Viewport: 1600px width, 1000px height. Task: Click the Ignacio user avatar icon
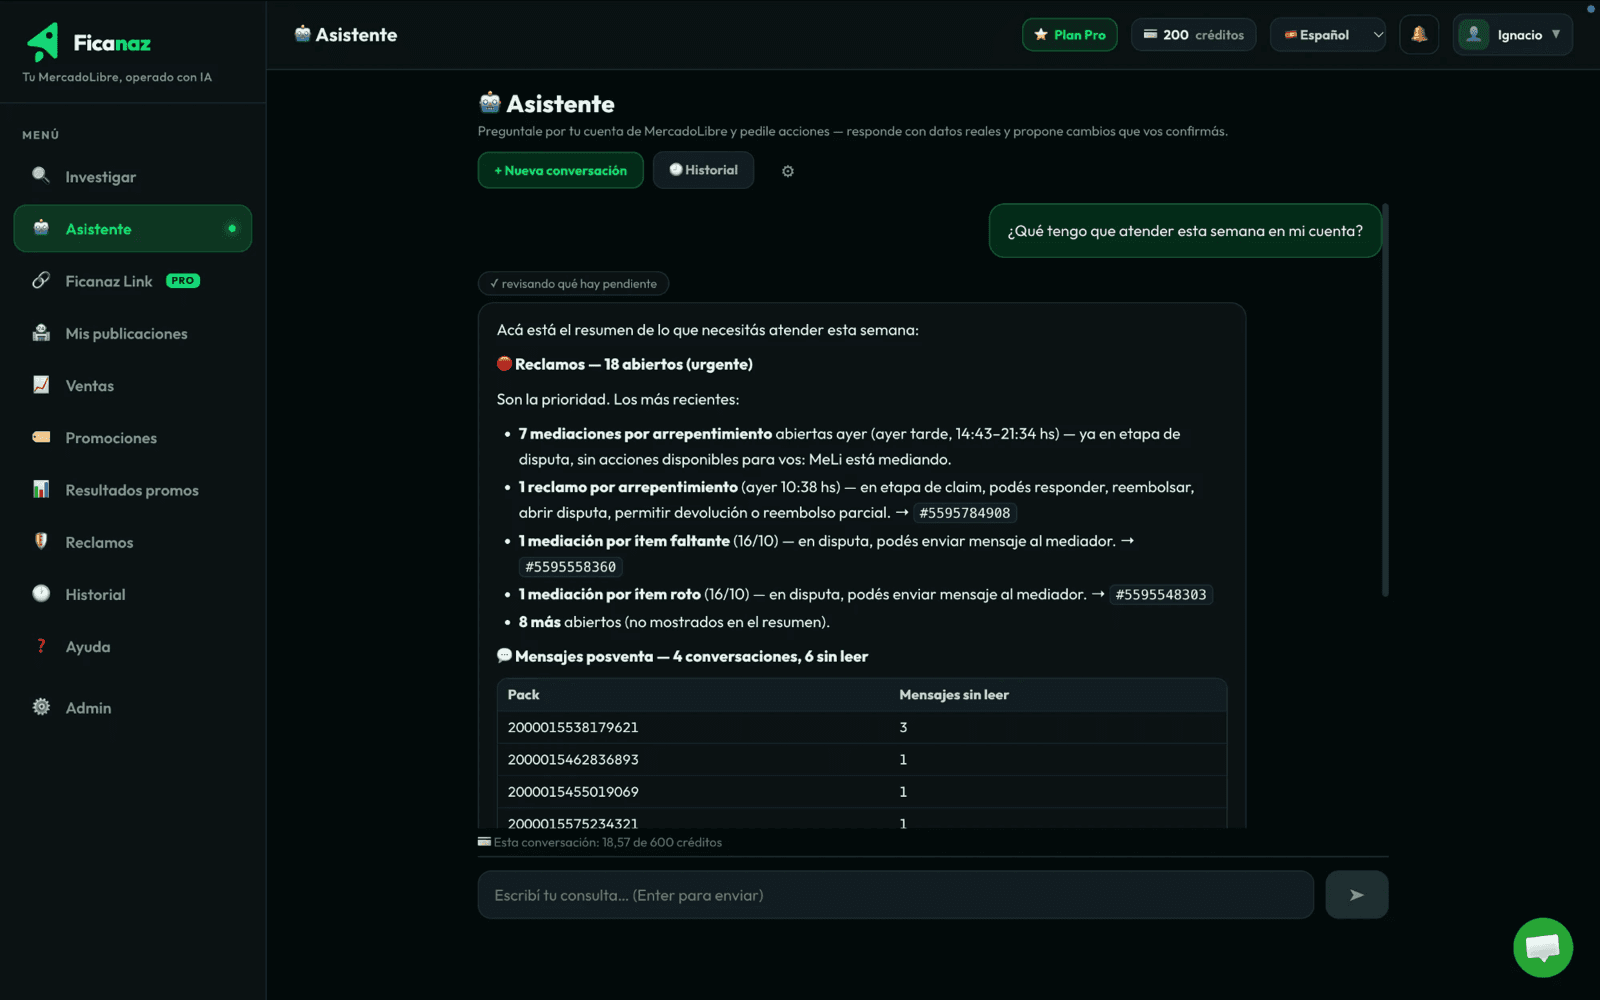(x=1473, y=35)
